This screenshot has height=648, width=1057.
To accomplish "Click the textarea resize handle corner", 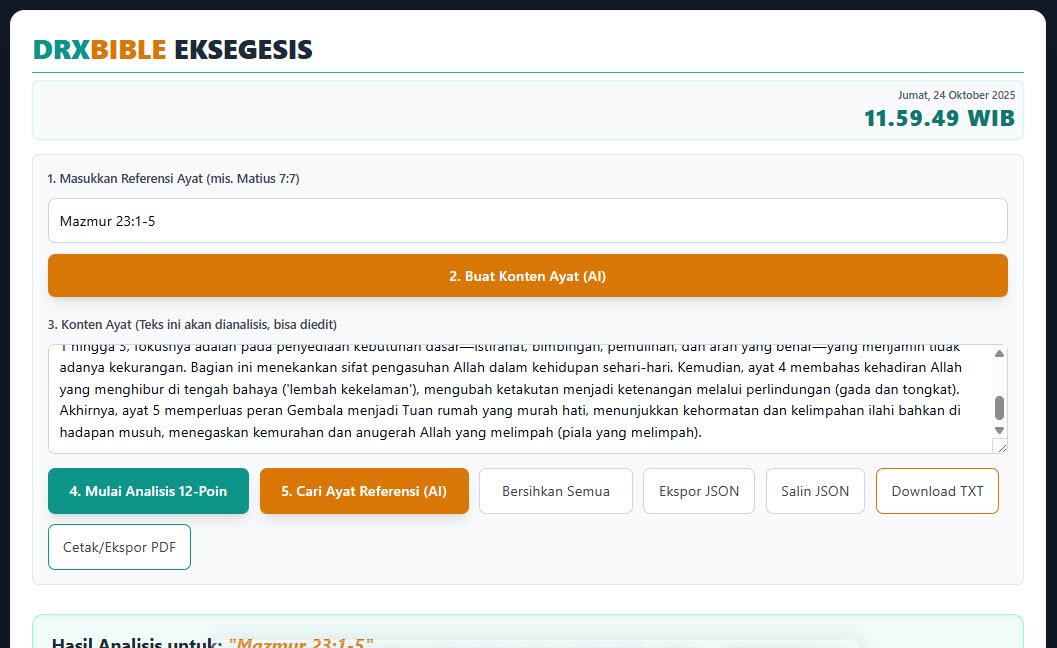I will (x=1000, y=446).
